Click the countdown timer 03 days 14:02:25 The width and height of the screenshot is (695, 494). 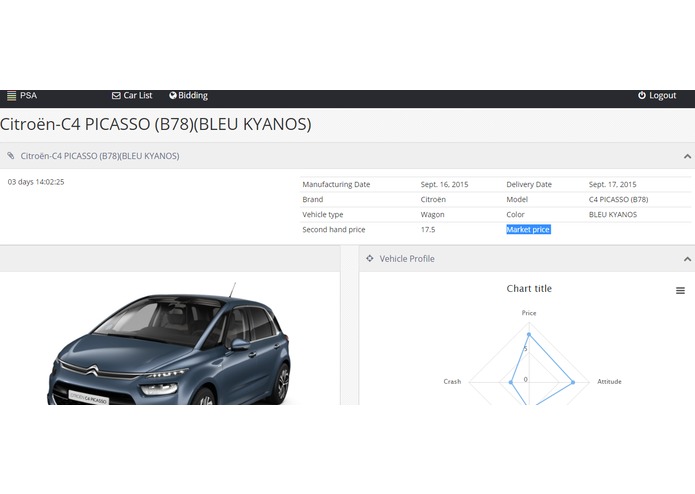(36, 182)
